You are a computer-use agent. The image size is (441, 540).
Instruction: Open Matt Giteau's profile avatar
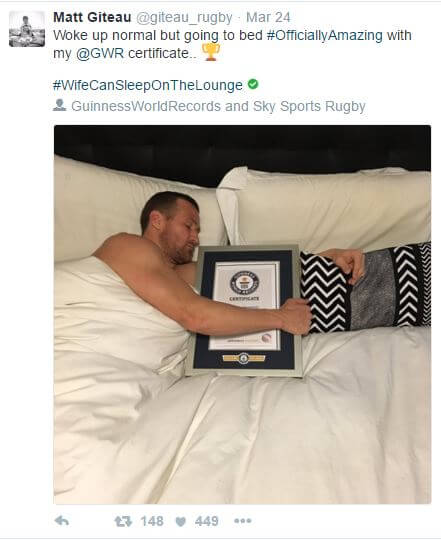pos(27,29)
